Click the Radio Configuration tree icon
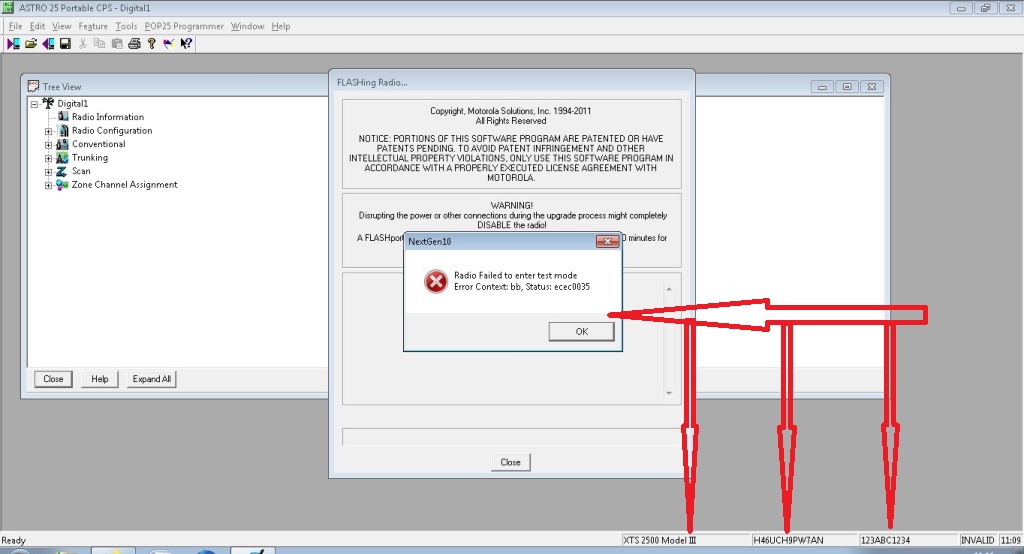Image resolution: width=1024 pixels, height=554 pixels. 63,130
